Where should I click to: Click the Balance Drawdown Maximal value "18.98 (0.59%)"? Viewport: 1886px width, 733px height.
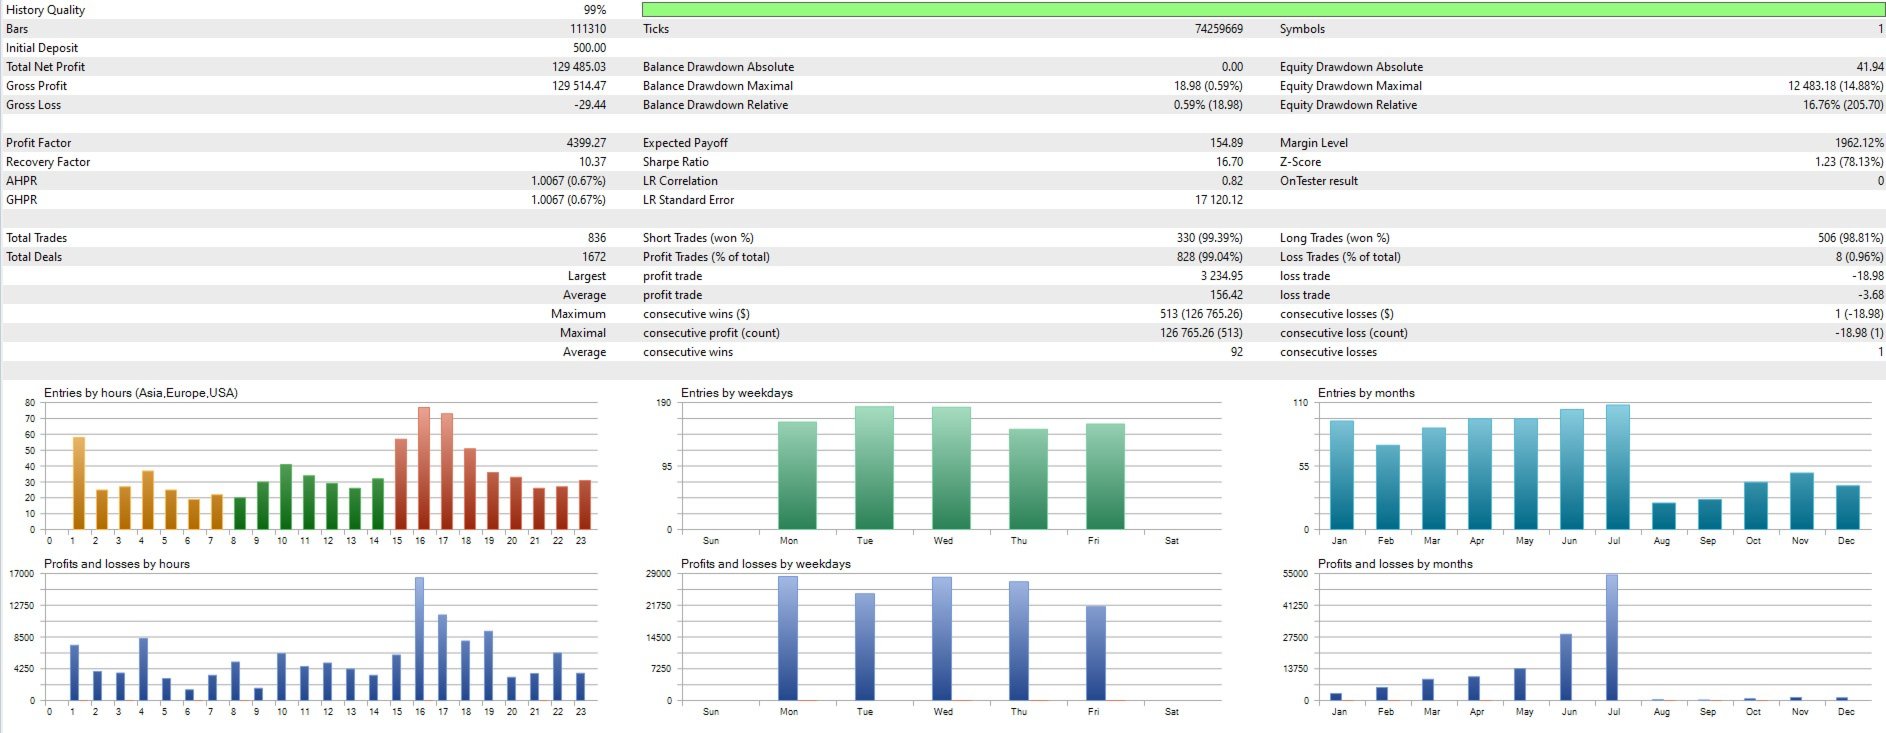pyautogui.click(x=1208, y=86)
